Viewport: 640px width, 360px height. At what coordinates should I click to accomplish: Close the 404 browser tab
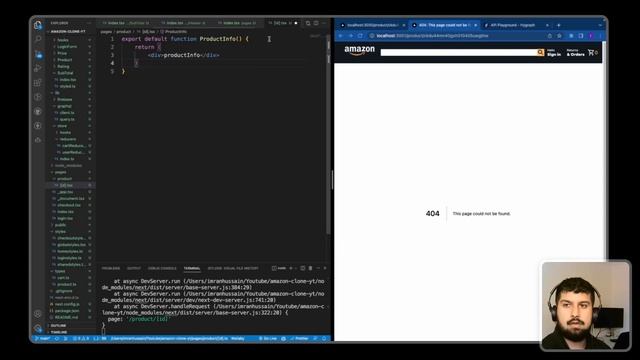(476, 25)
